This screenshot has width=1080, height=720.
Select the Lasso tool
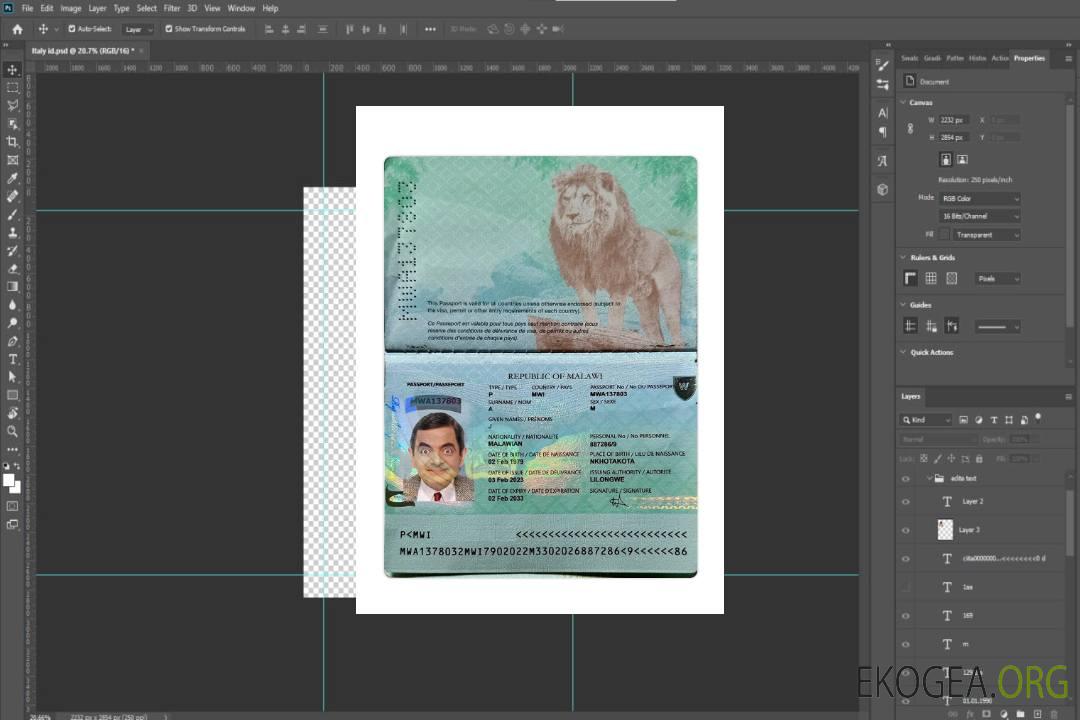[x=12, y=105]
